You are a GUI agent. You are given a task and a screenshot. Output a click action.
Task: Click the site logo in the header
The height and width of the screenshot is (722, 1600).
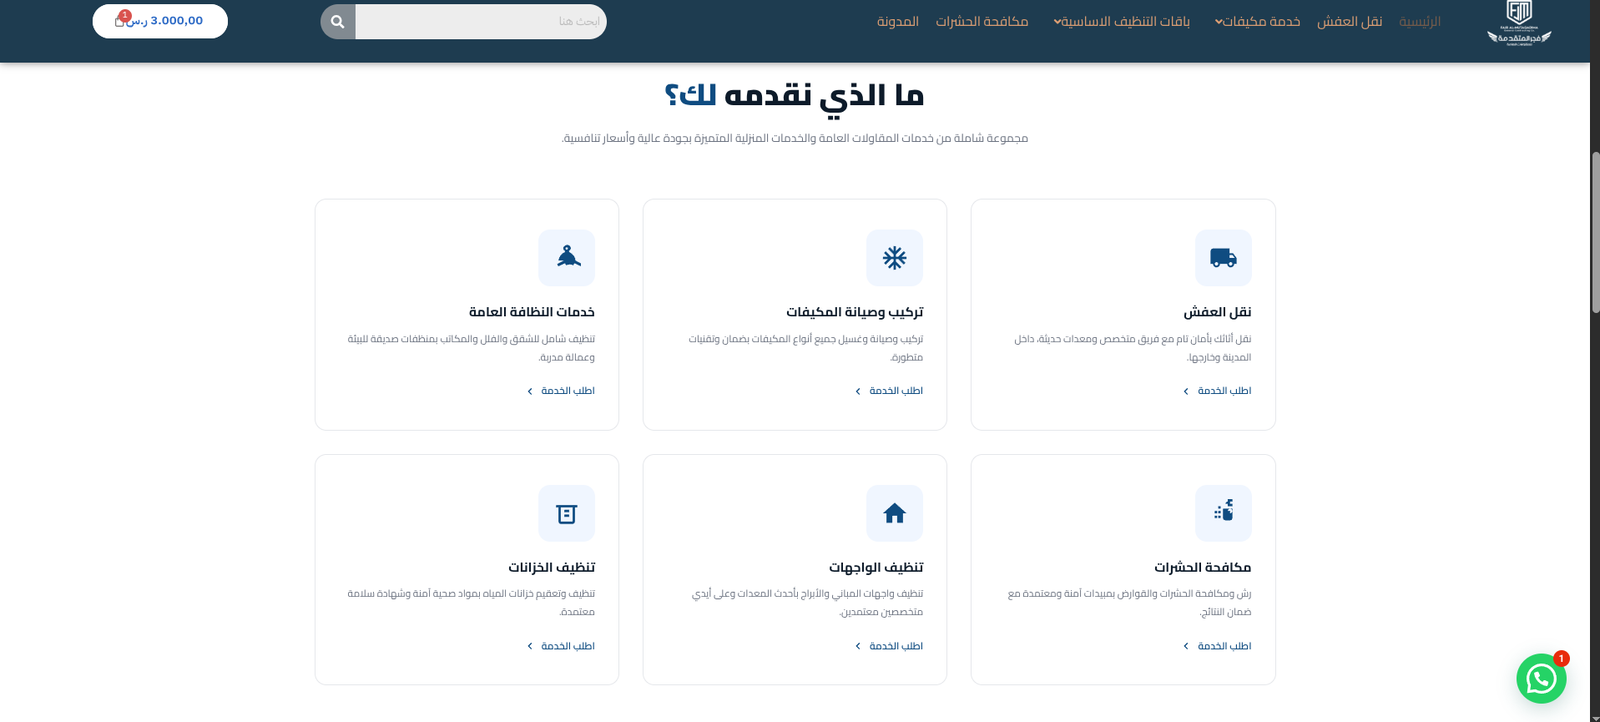(1519, 23)
